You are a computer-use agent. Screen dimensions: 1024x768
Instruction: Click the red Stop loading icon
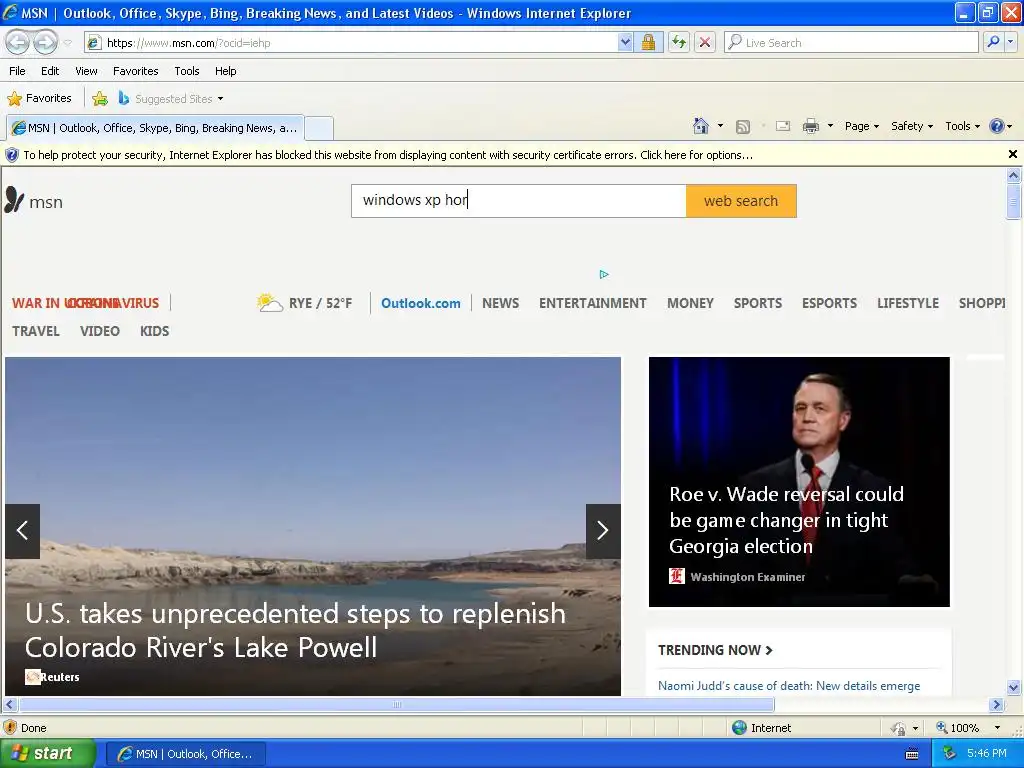705,43
